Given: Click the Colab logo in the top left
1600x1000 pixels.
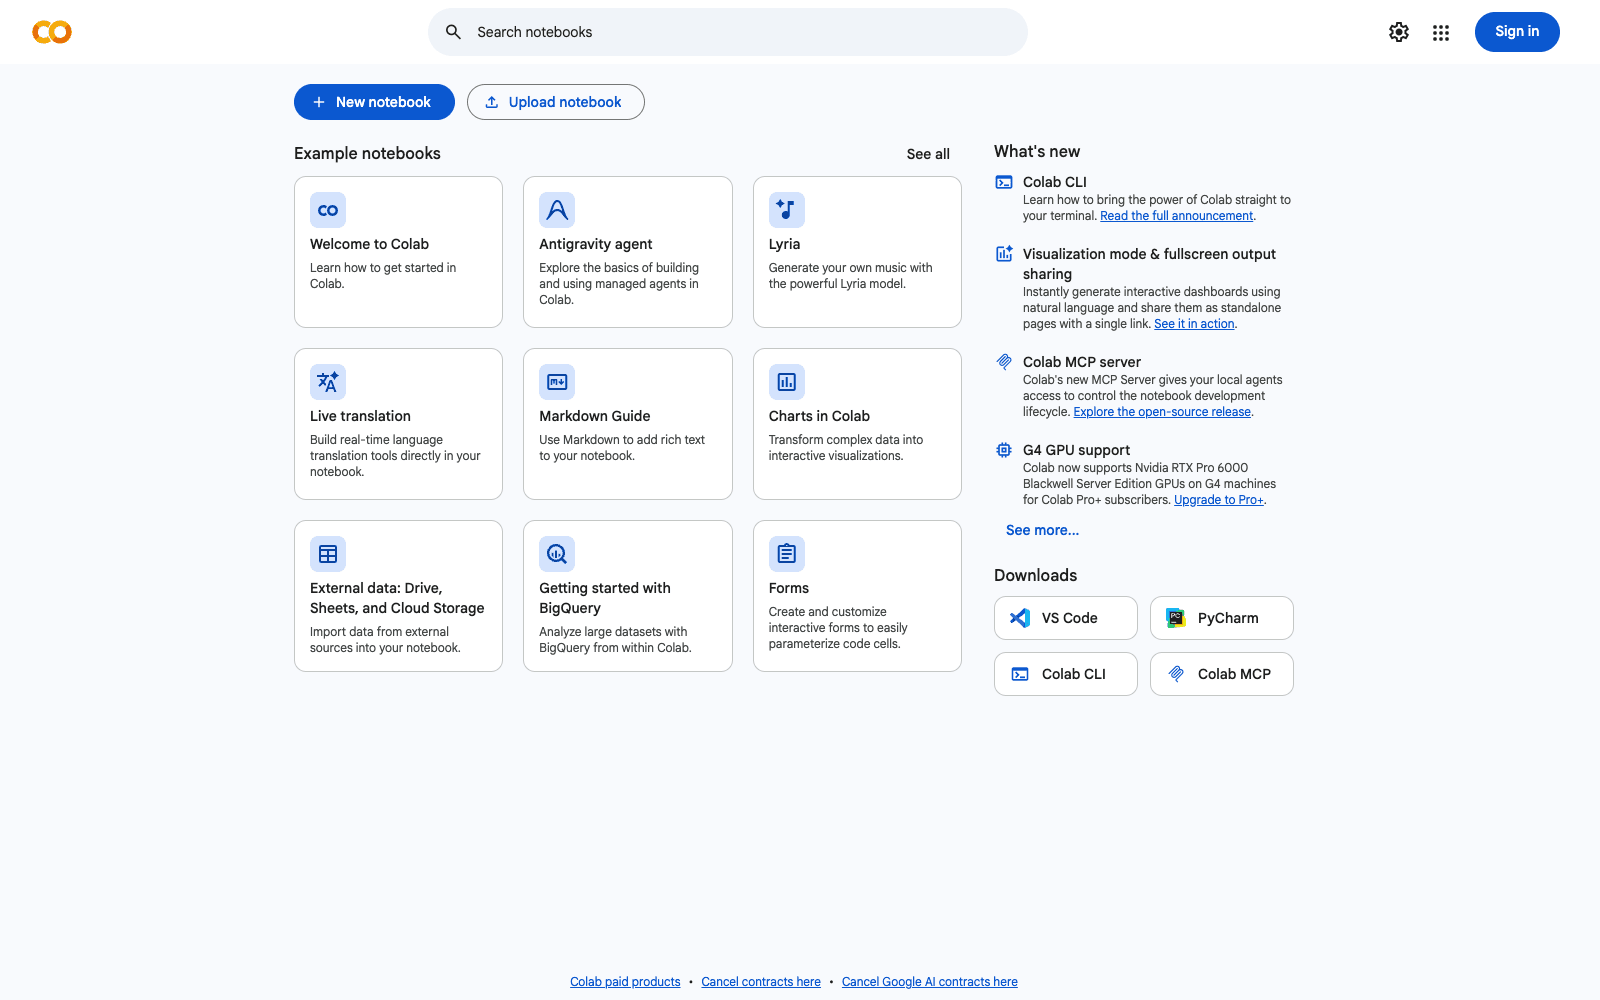Looking at the screenshot, I should point(52,32).
